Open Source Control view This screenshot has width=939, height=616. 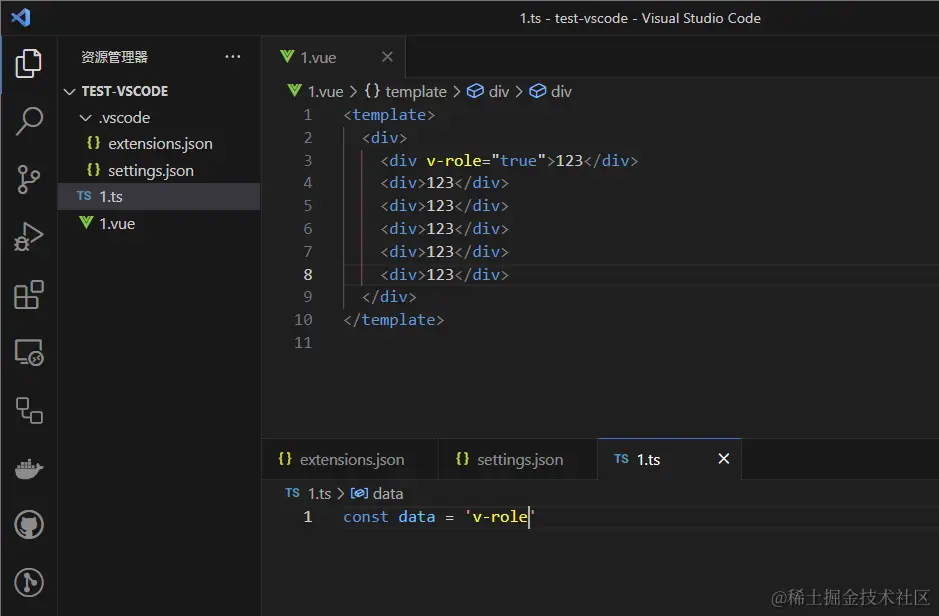click(x=29, y=180)
